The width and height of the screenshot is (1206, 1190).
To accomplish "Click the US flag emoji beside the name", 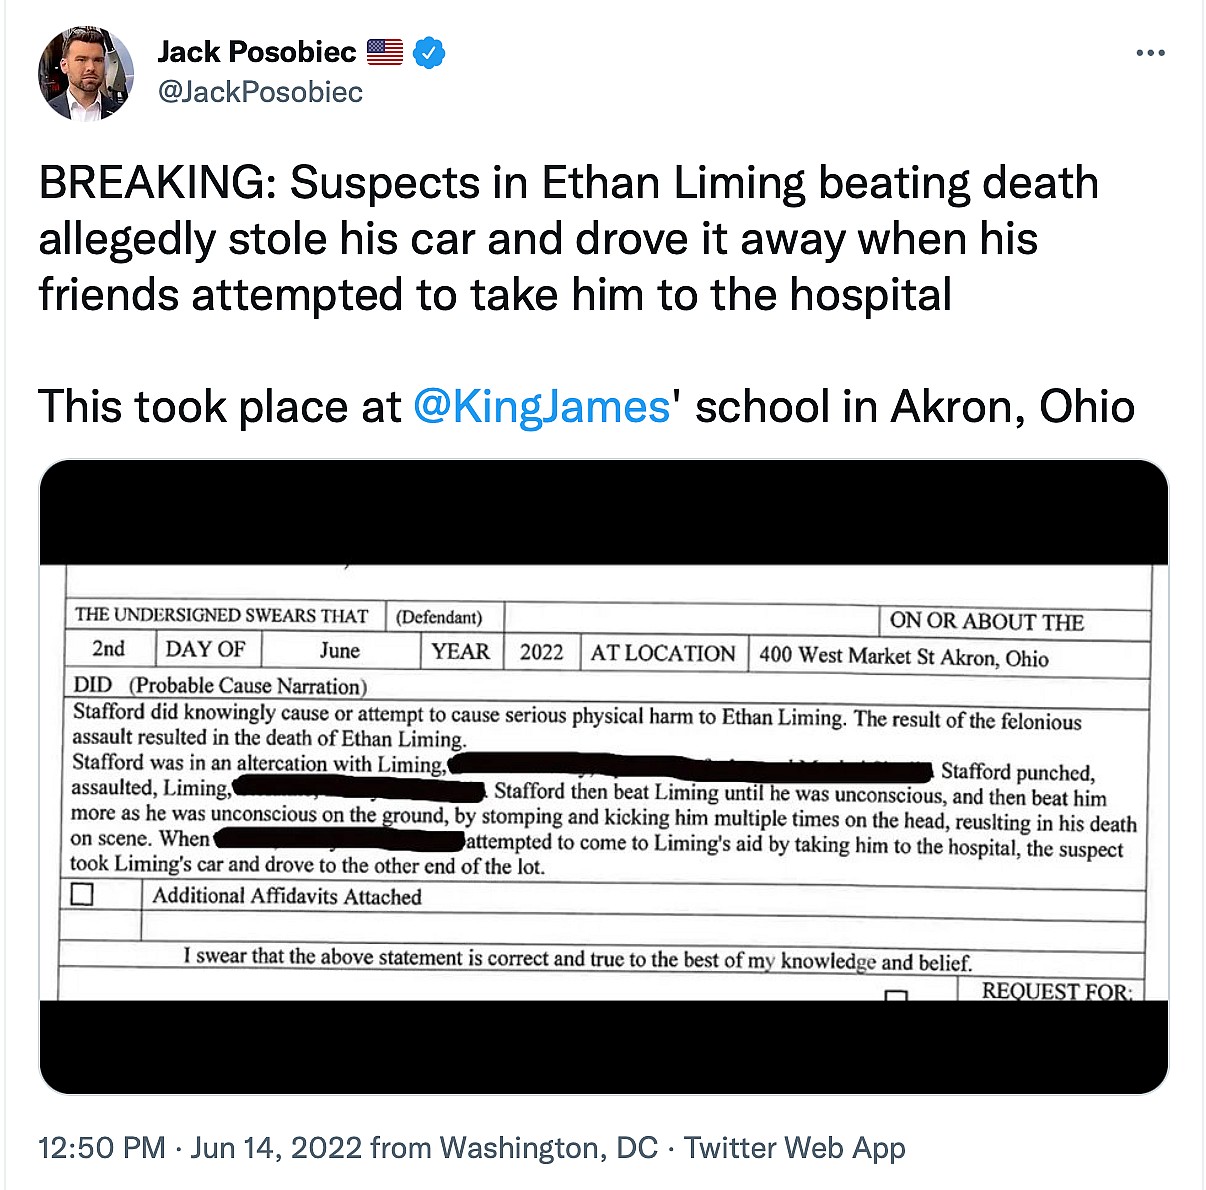I will click(385, 52).
